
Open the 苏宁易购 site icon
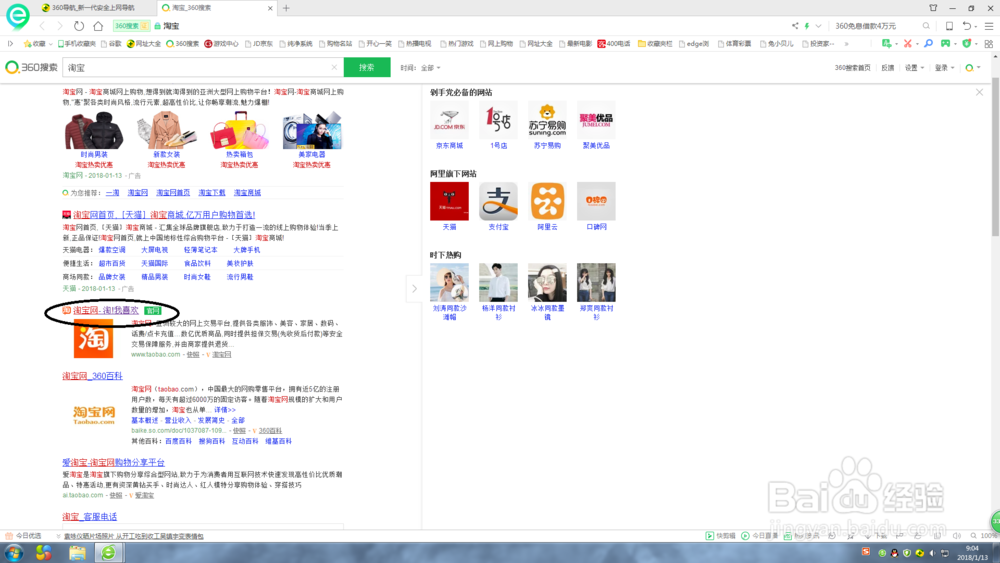coord(547,120)
